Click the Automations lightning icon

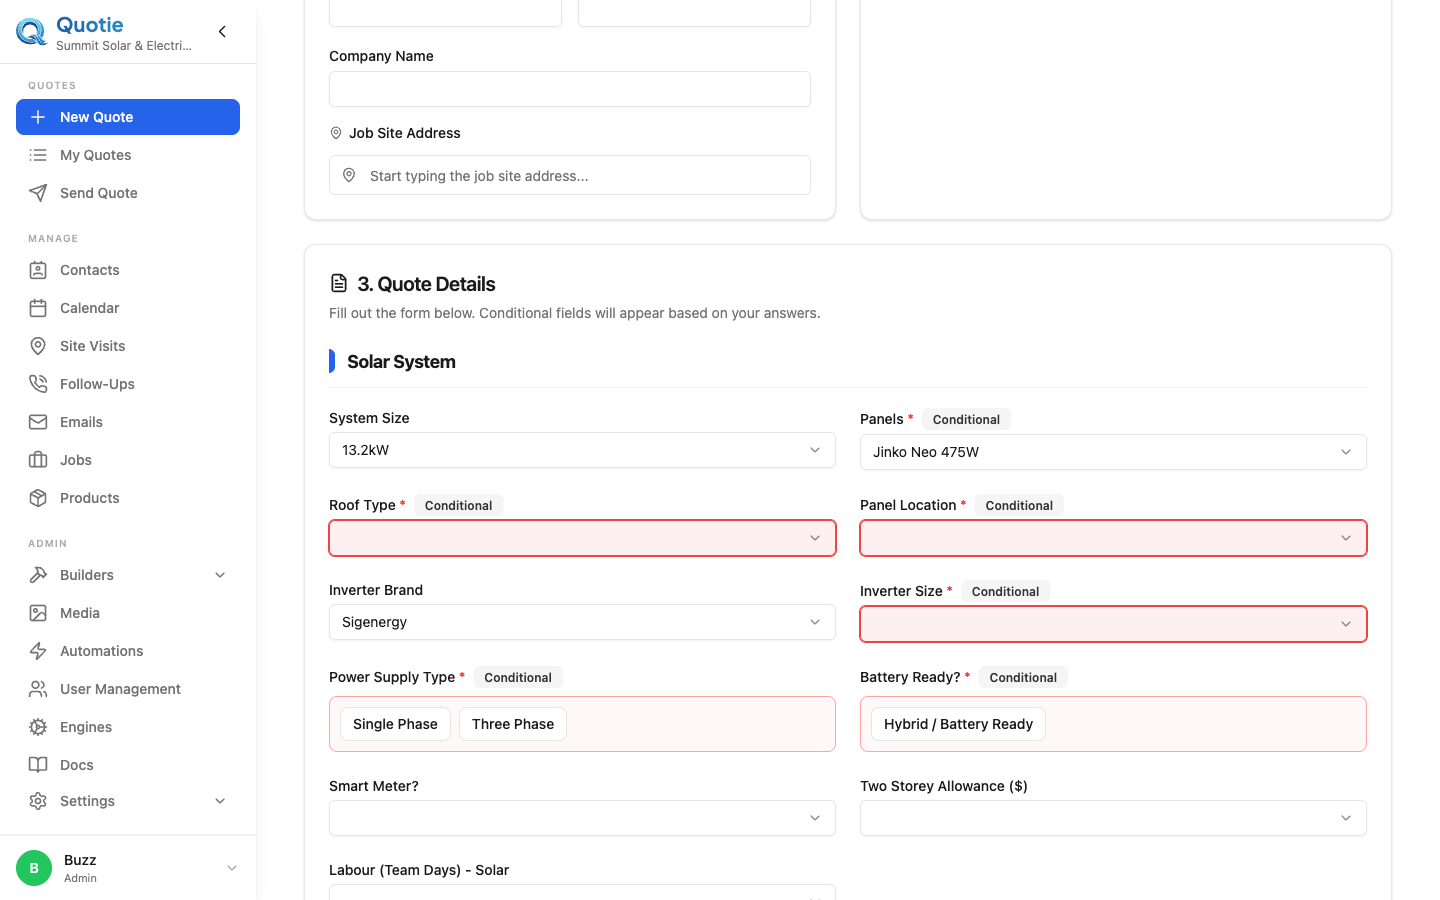click(38, 651)
